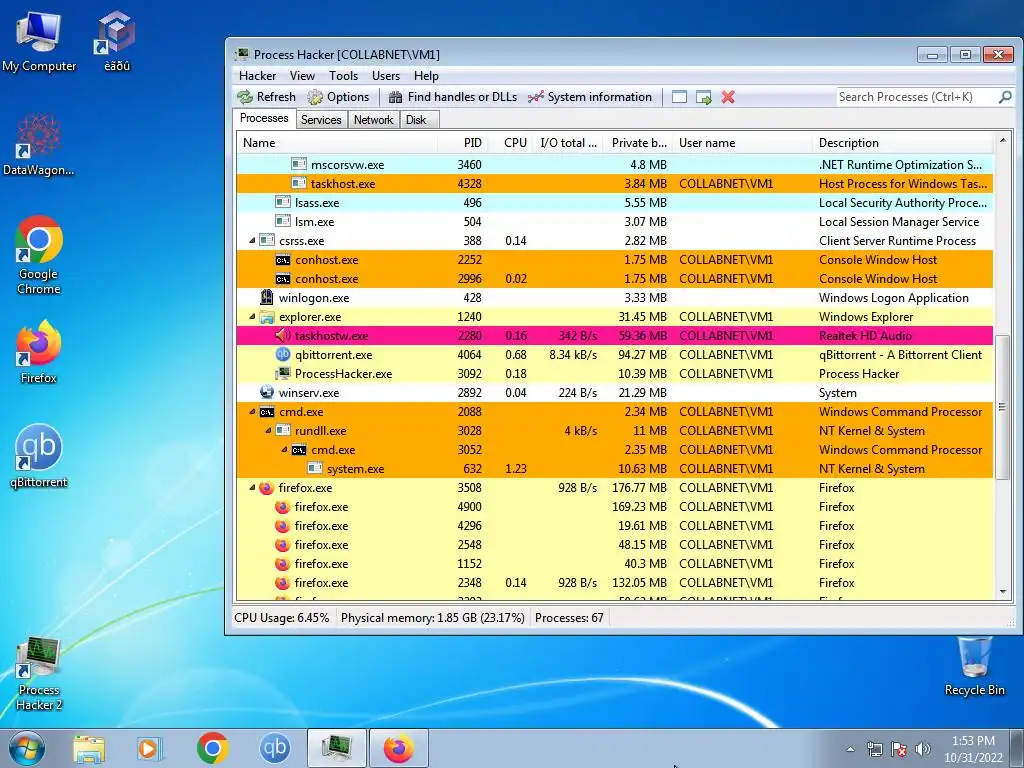Collapse cmd.exe PID 3052 node
The width and height of the screenshot is (1024, 768).
coord(284,449)
